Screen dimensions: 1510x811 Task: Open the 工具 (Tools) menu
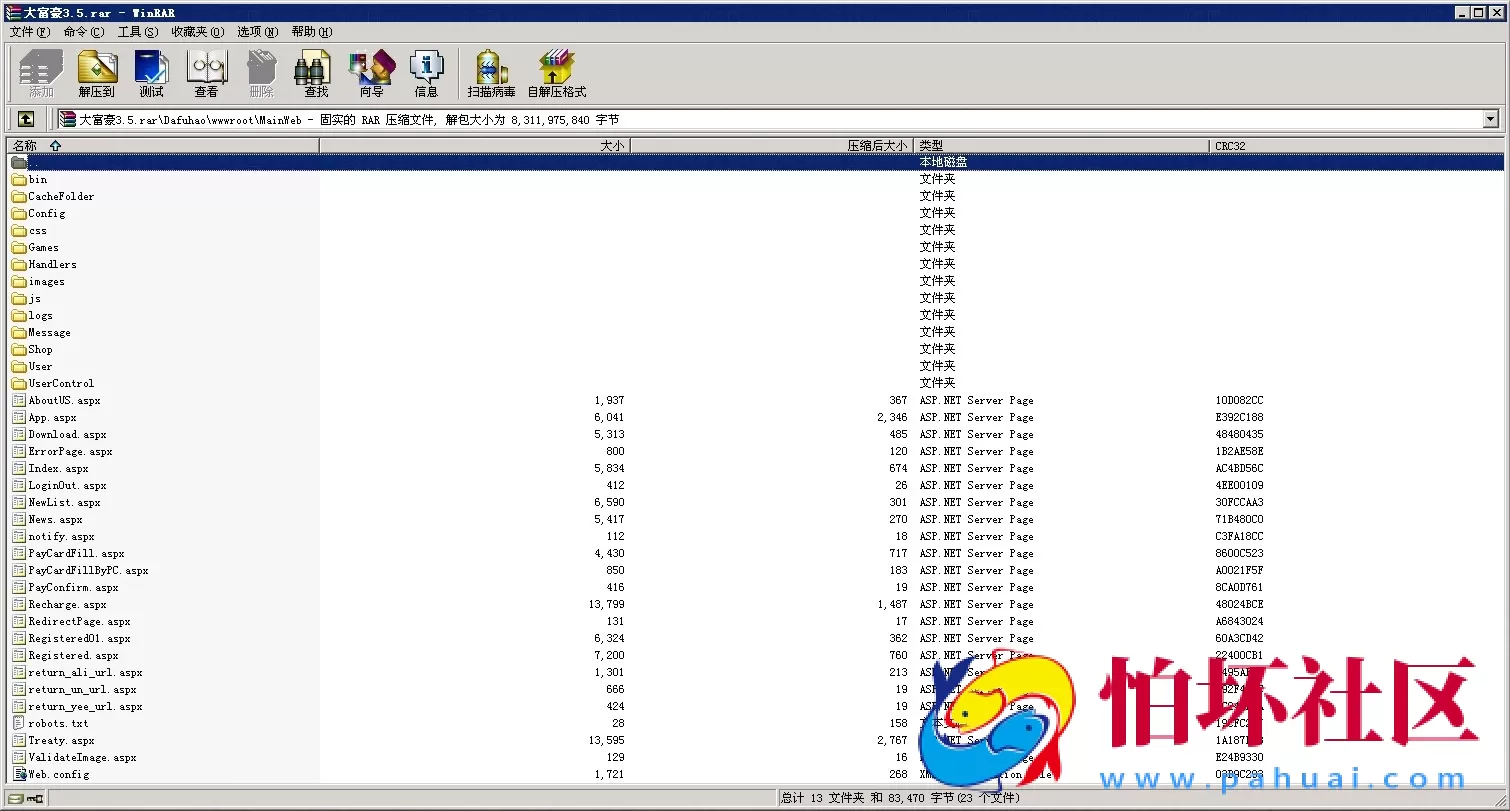(137, 32)
